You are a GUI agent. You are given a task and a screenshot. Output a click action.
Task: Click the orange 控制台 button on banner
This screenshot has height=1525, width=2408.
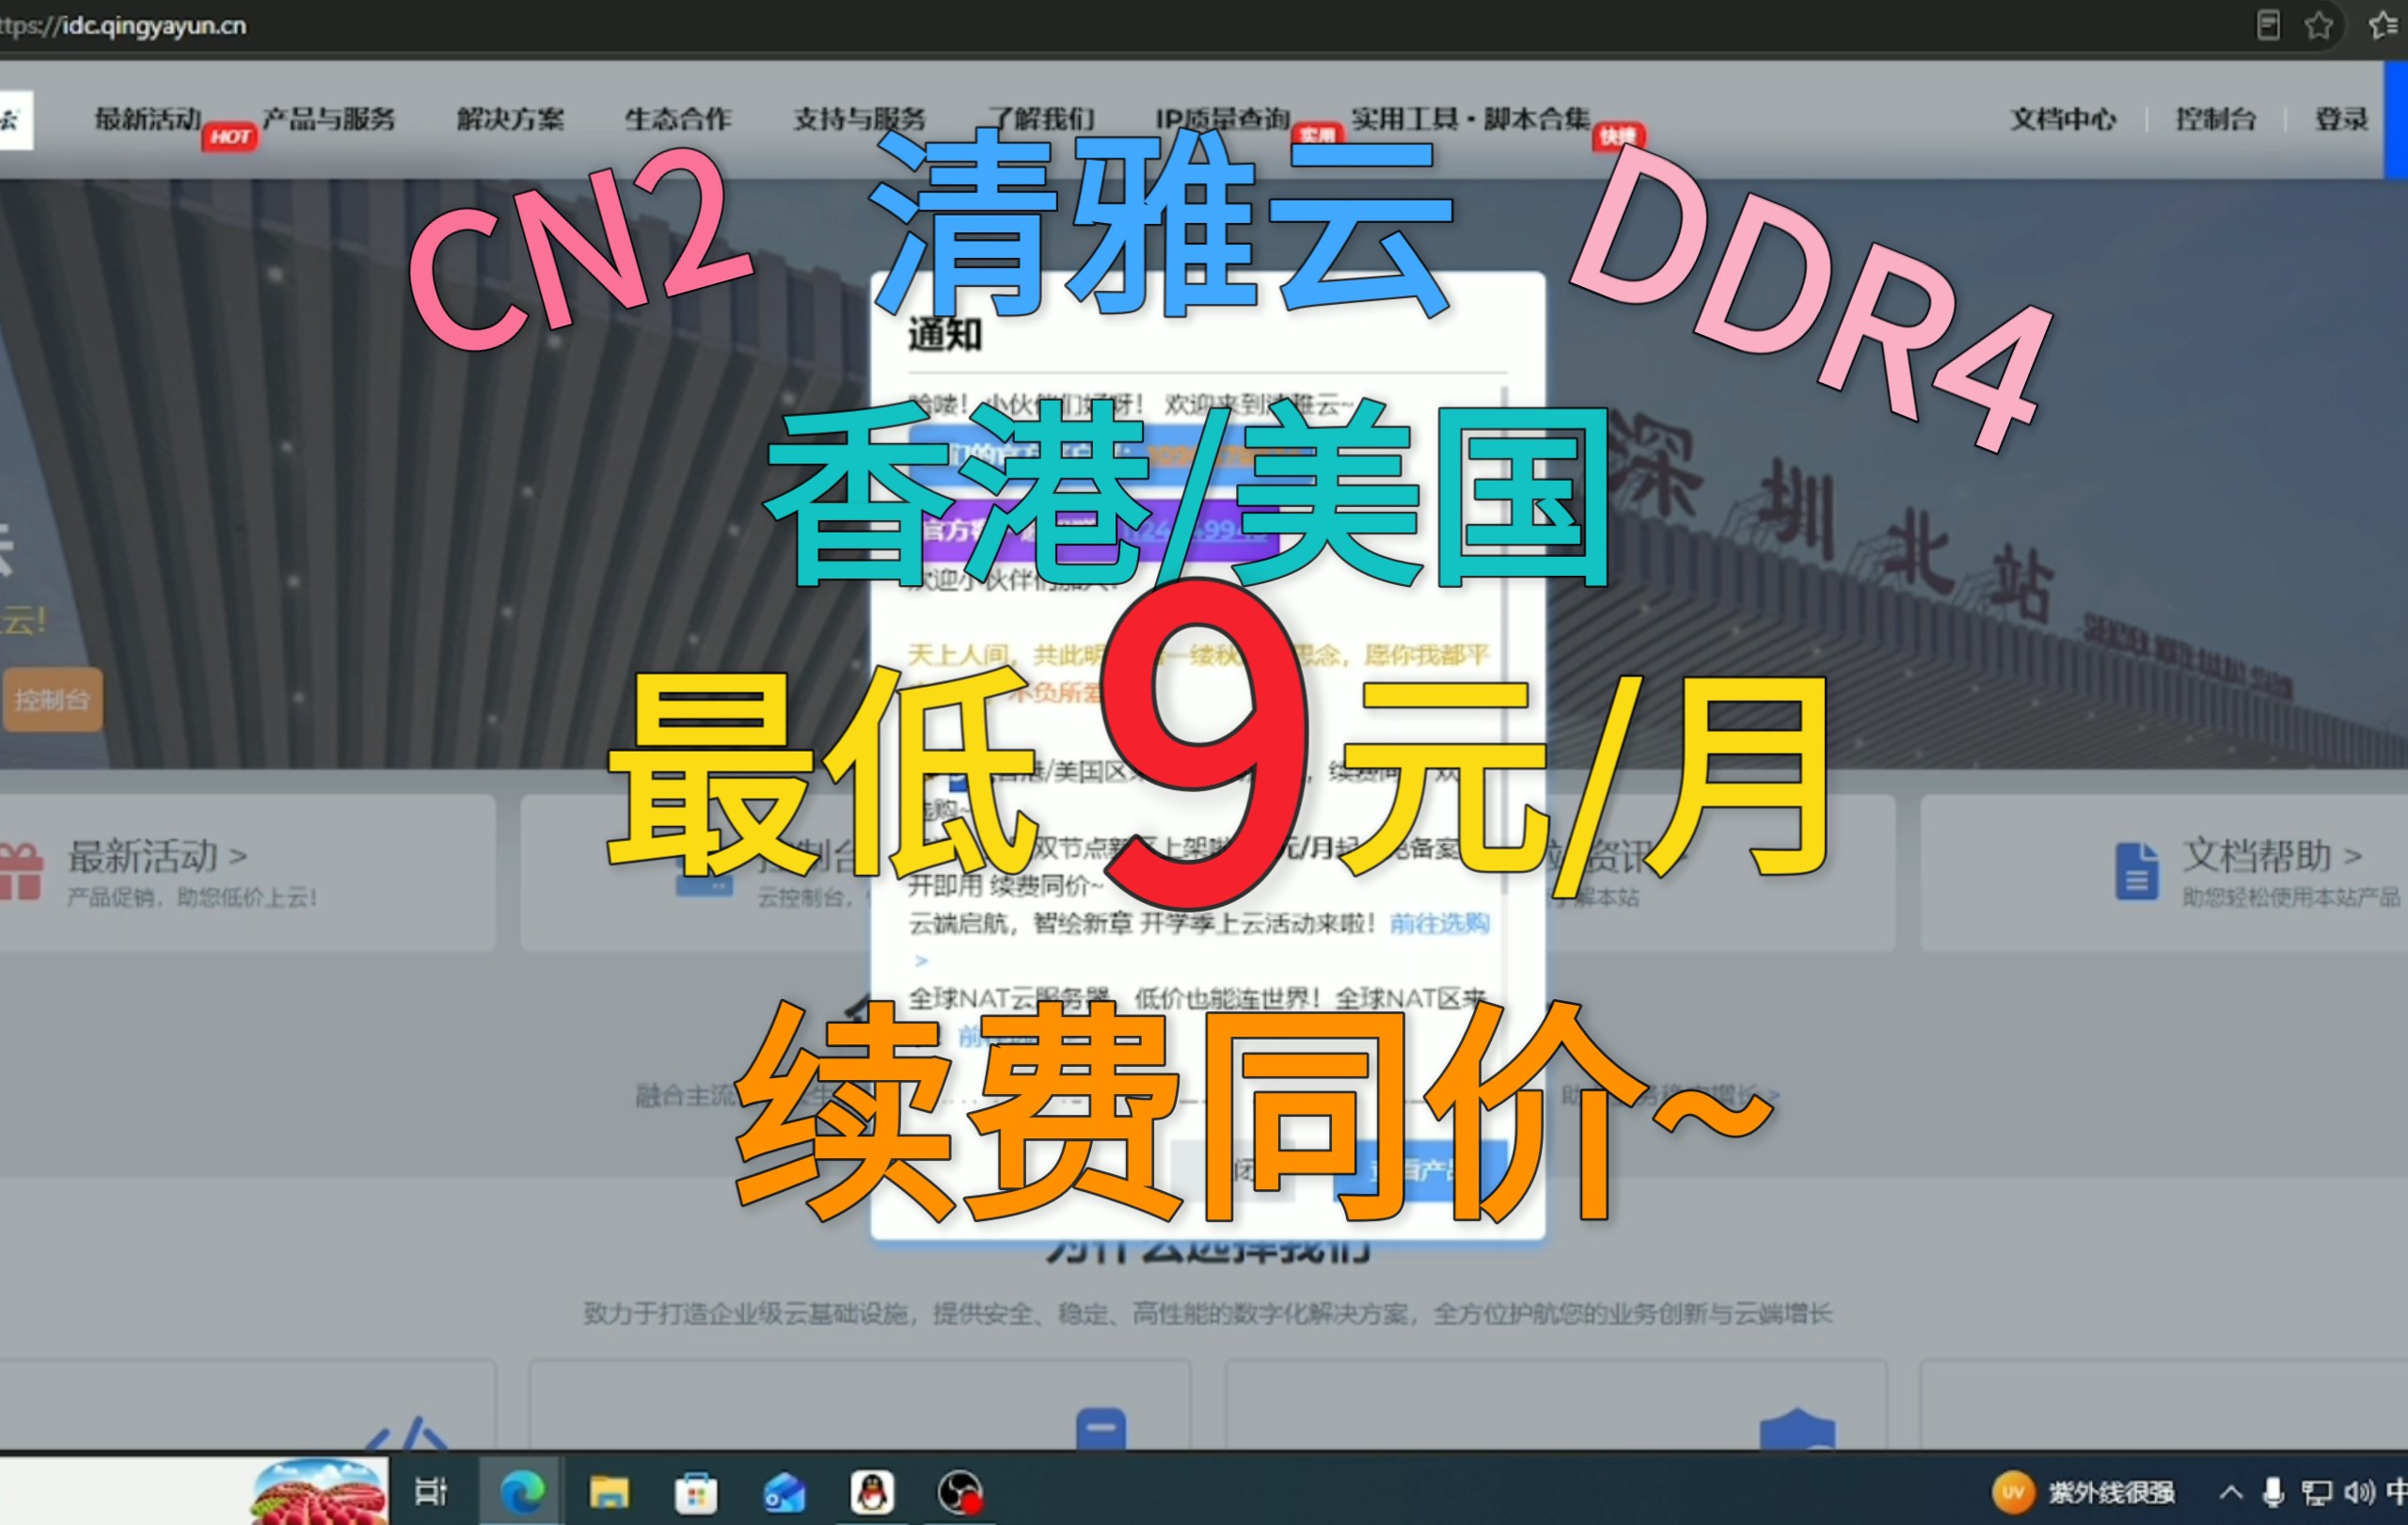tap(52, 699)
